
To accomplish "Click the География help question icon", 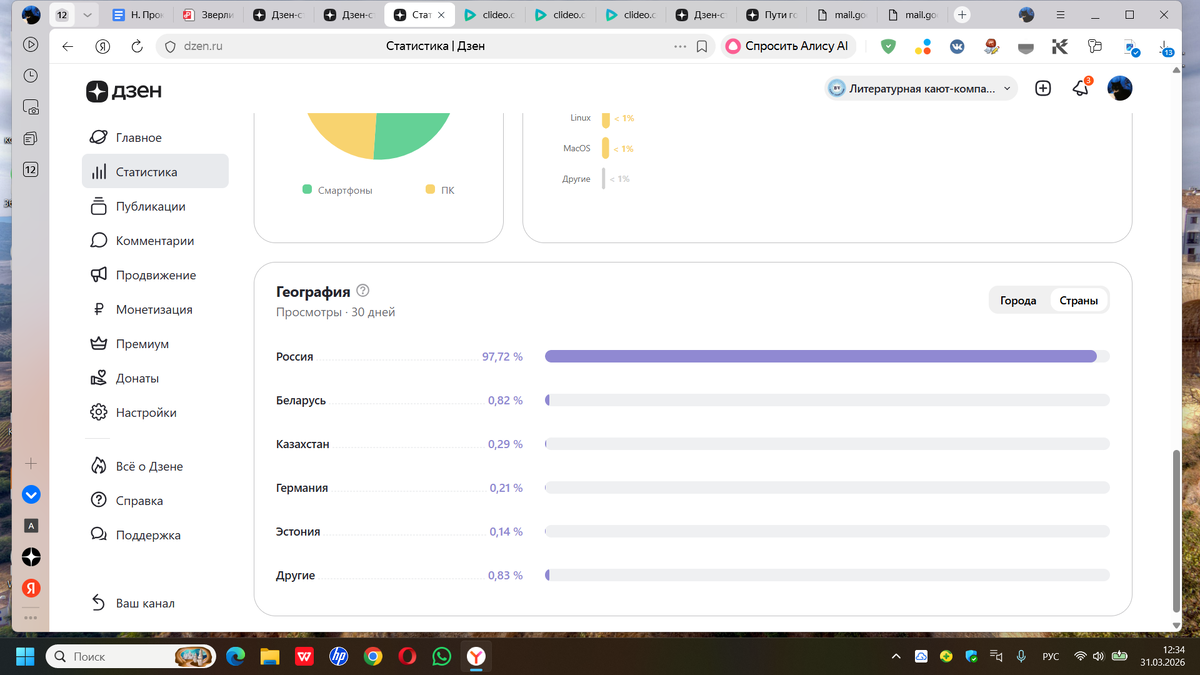I will 363,291.
